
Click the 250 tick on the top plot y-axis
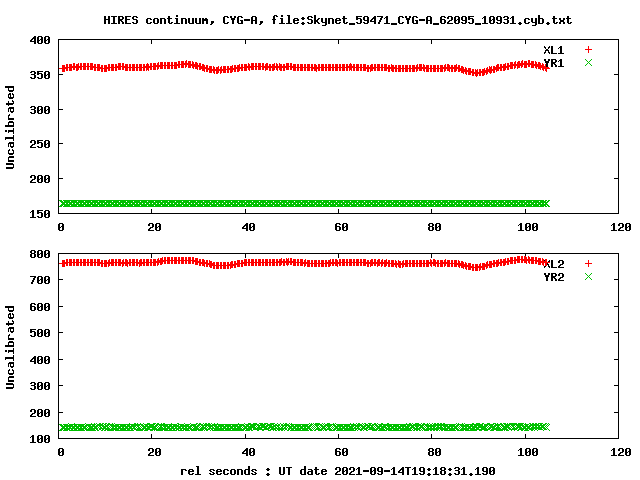pyautogui.click(x=40, y=144)
